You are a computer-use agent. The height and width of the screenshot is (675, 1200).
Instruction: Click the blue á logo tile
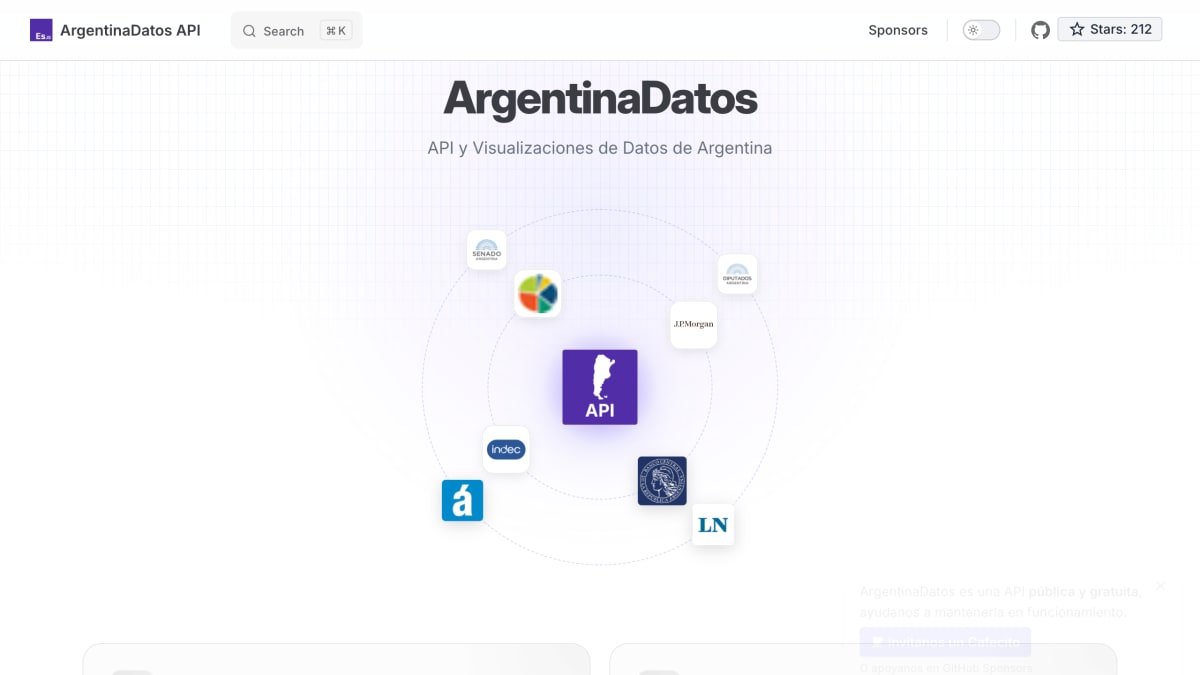(x=462, y=500)
